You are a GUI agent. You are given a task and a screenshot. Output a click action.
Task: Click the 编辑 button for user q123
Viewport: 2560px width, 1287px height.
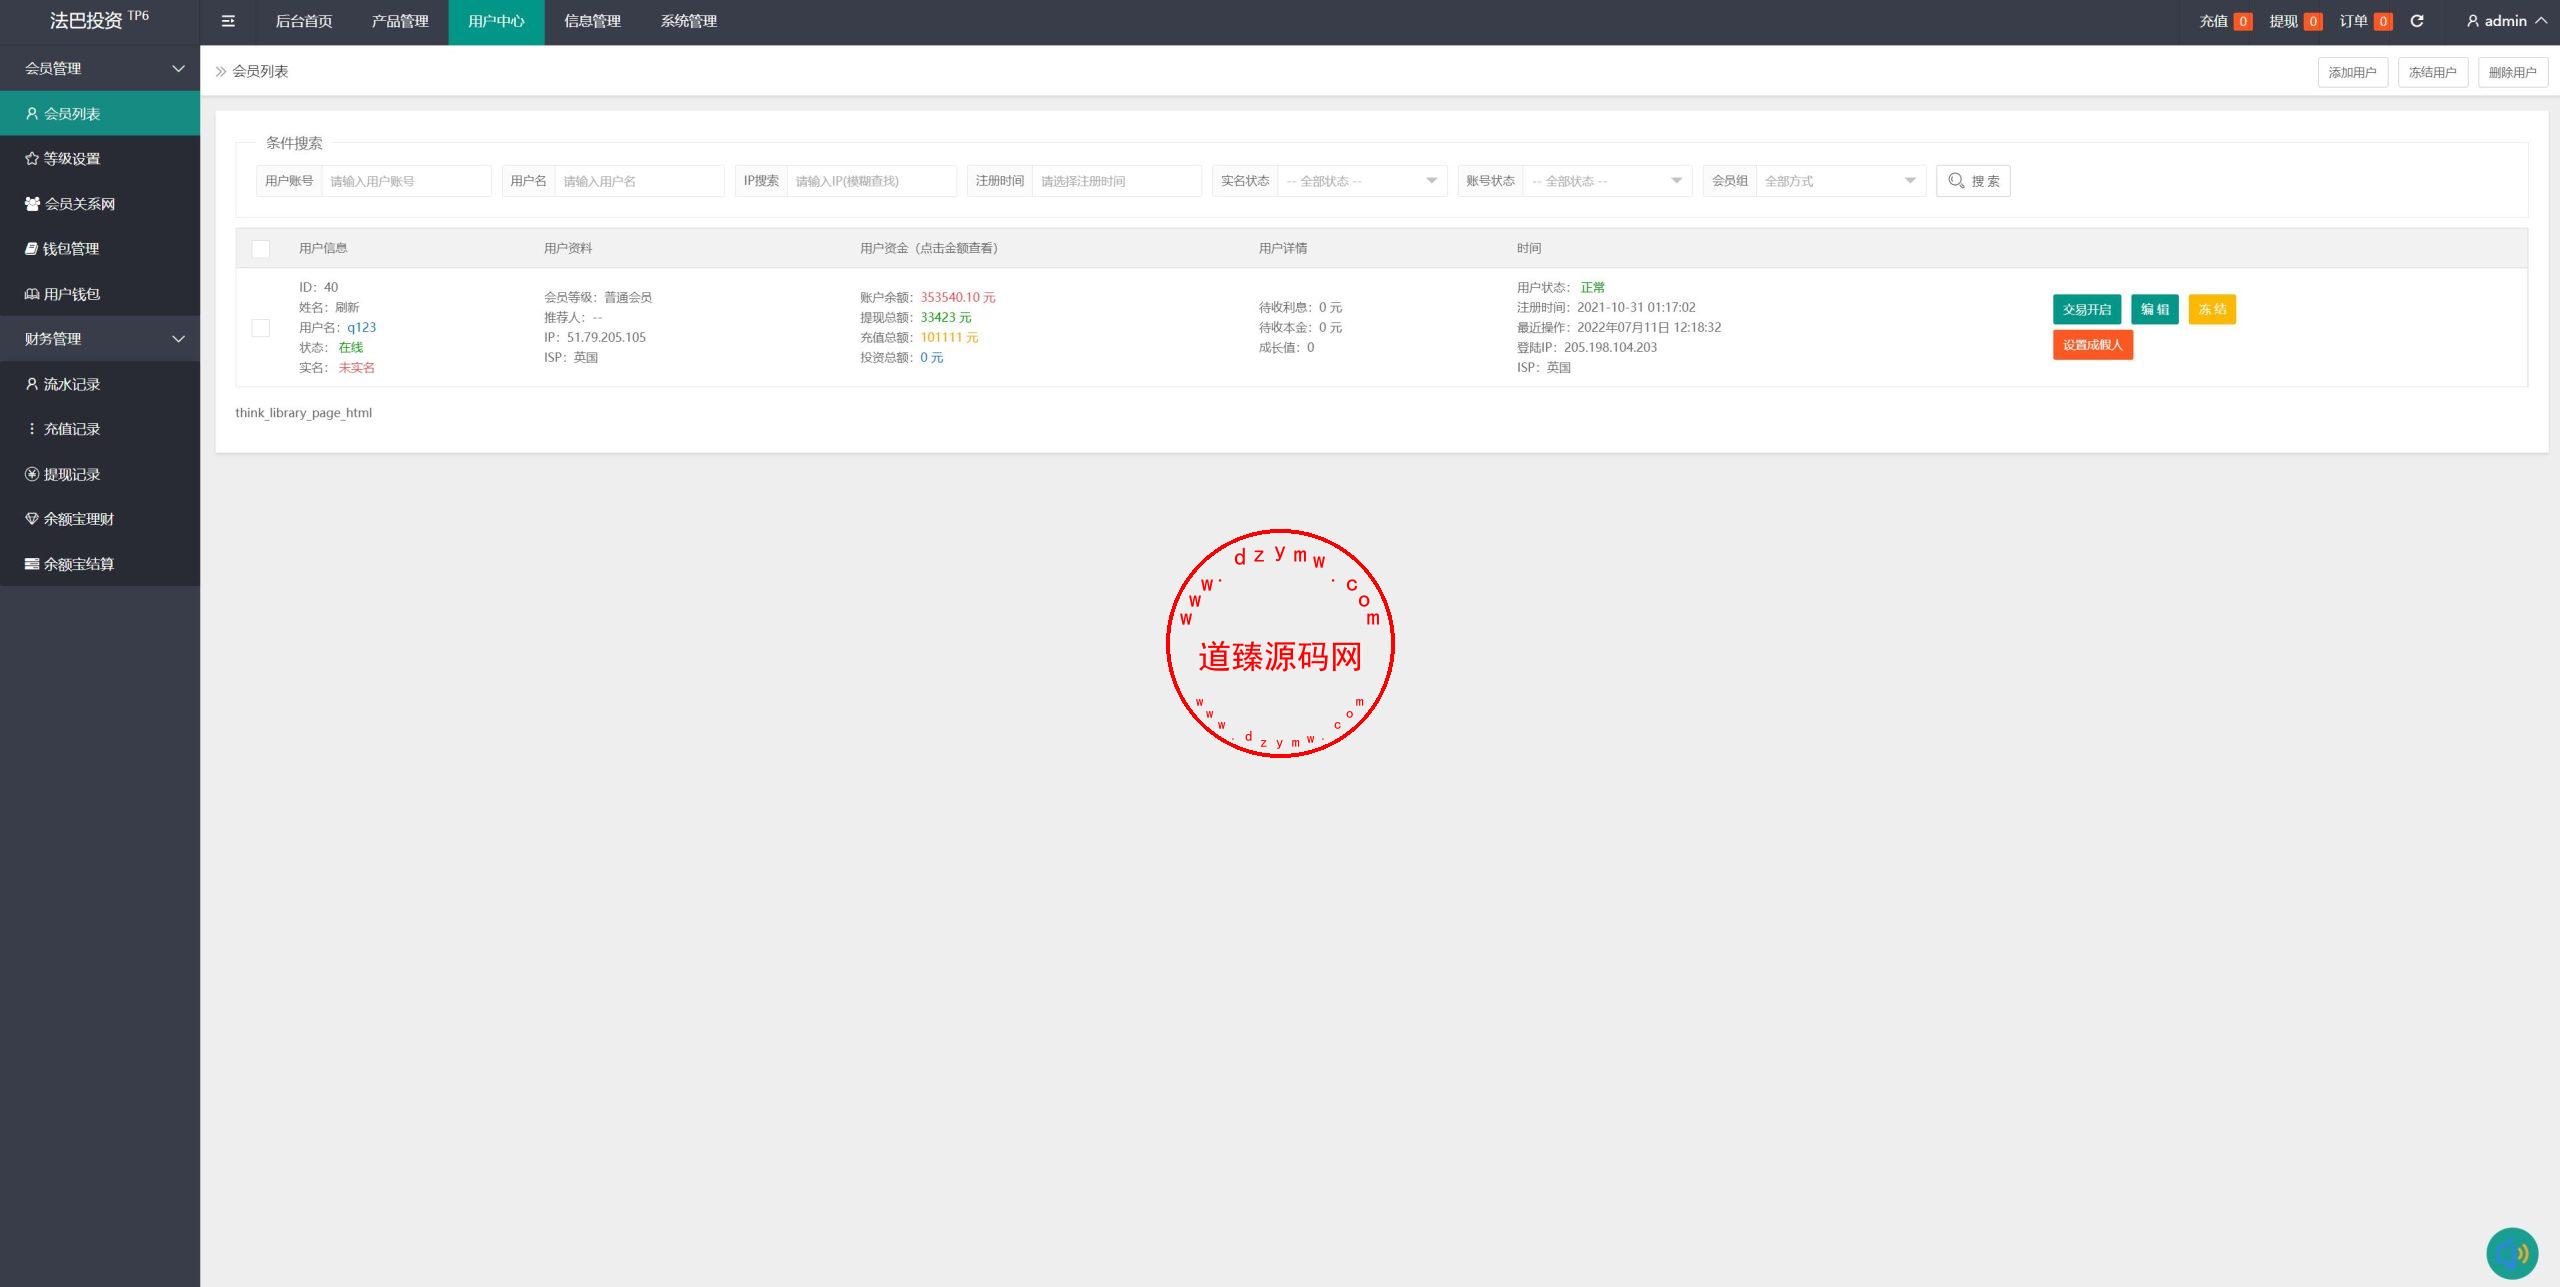click(2155, 309)
